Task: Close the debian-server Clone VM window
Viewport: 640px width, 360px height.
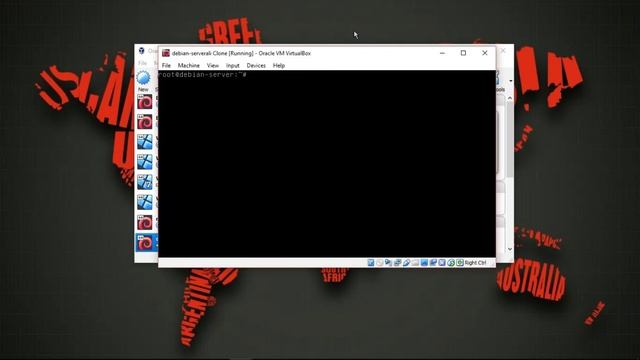Action: coord(484,53)
